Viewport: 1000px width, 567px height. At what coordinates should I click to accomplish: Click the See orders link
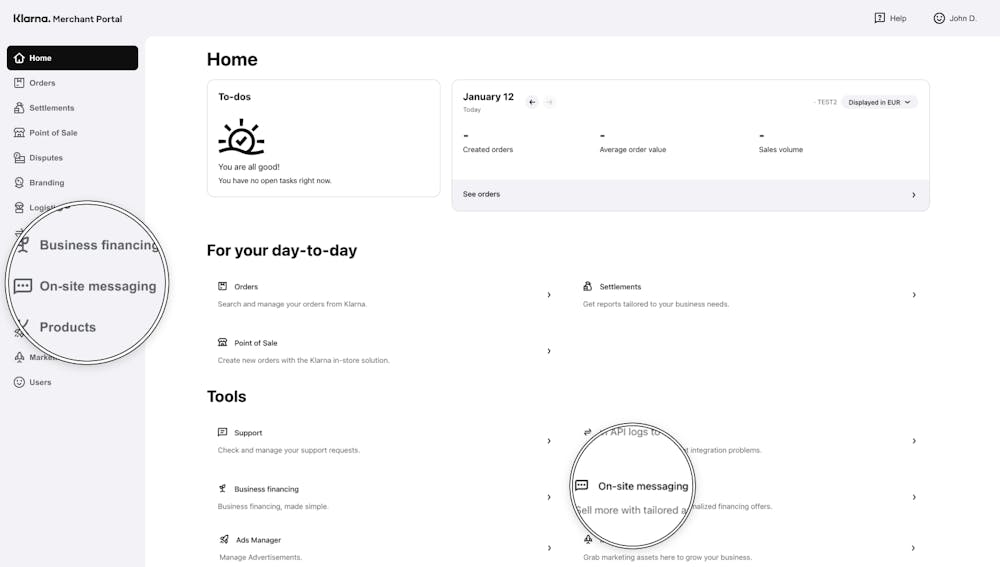pos(482,194)
